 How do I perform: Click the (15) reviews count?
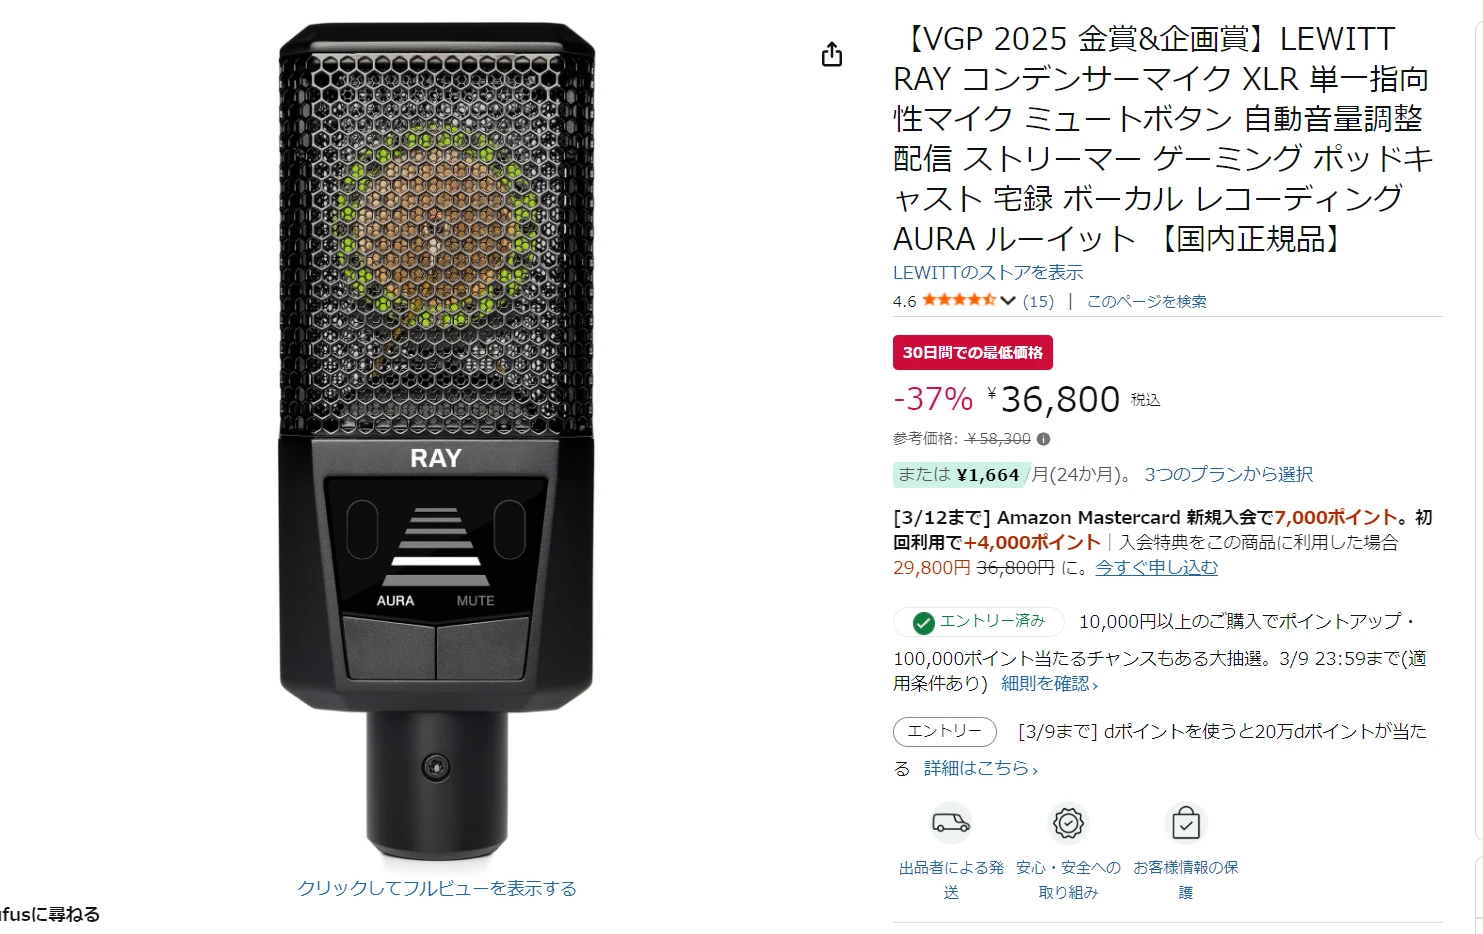(x=1038, y=301)
